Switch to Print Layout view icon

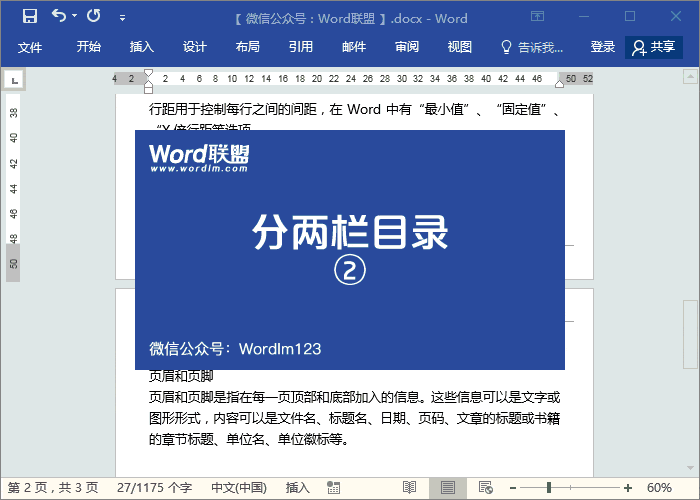point(448,488)
